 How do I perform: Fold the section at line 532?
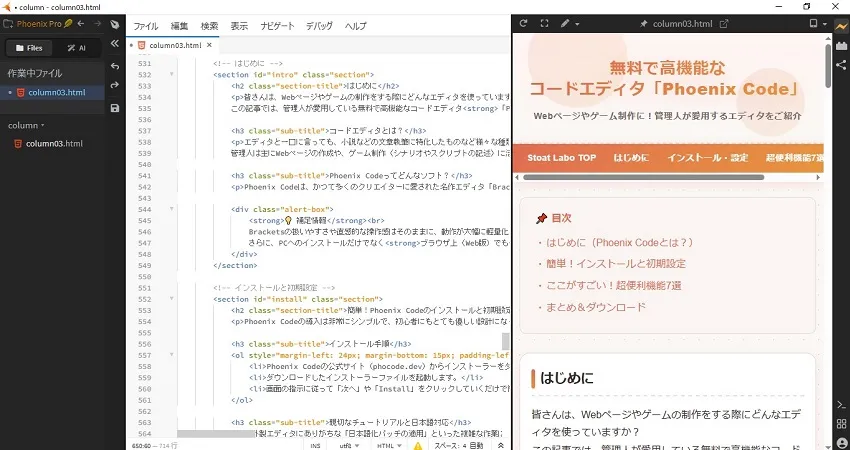point(172,75)
